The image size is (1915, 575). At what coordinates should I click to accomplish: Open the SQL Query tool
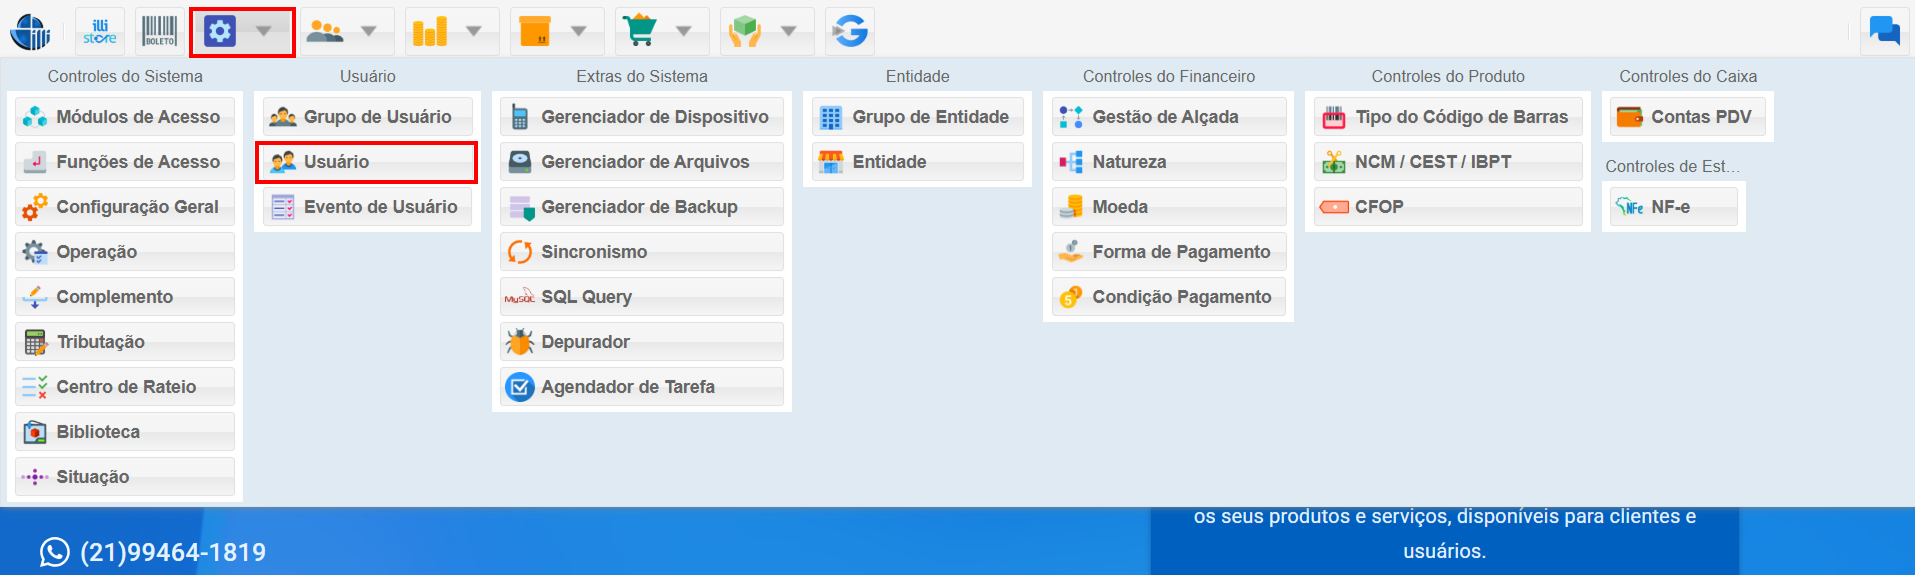pos(641,297)
